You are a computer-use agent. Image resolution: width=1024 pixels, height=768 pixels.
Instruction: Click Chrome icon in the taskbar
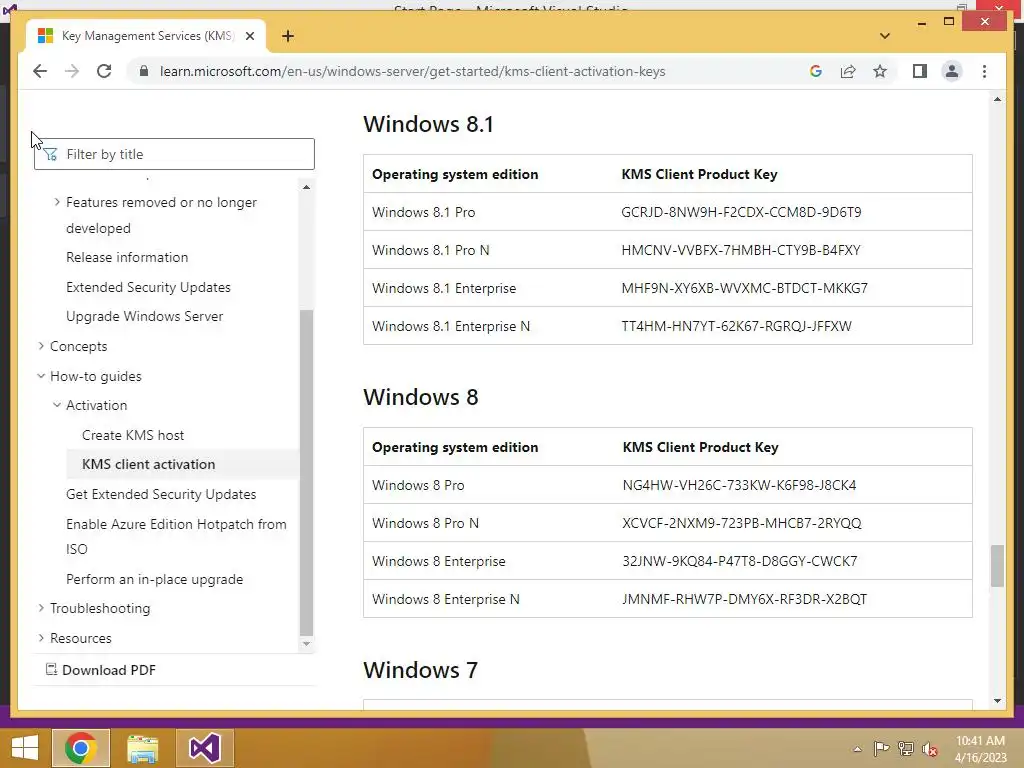(x=81, y=748)
